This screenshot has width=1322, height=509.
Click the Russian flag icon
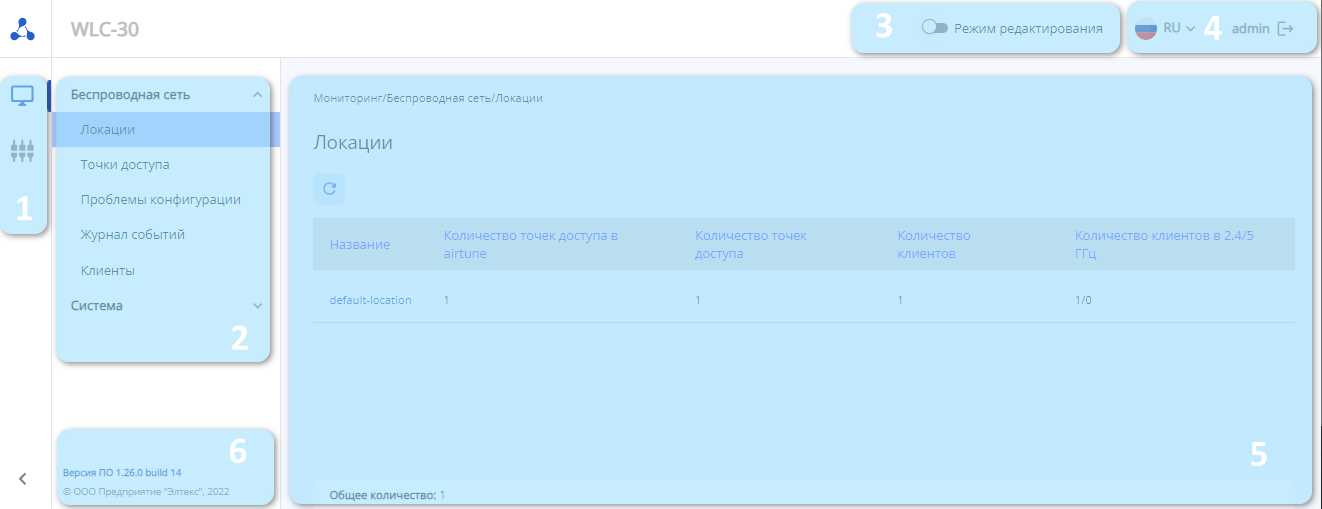pyautogui.click(x=1146, y=29)
